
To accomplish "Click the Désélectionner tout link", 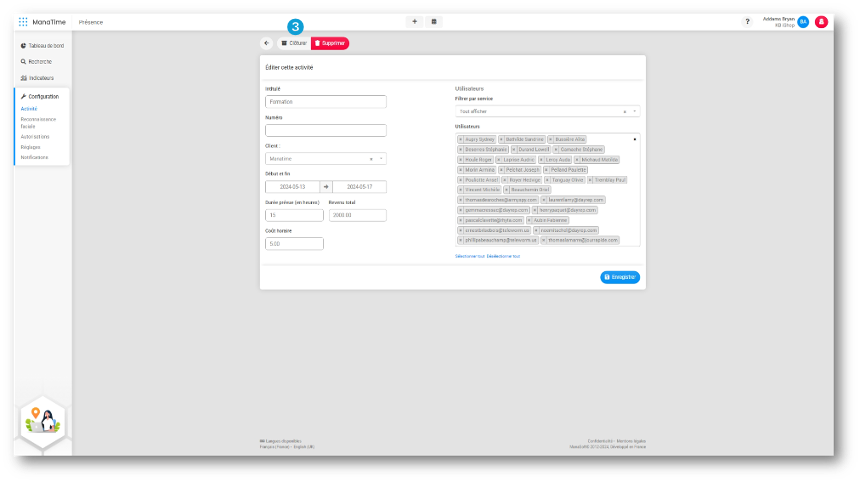I will pos(503,256).
